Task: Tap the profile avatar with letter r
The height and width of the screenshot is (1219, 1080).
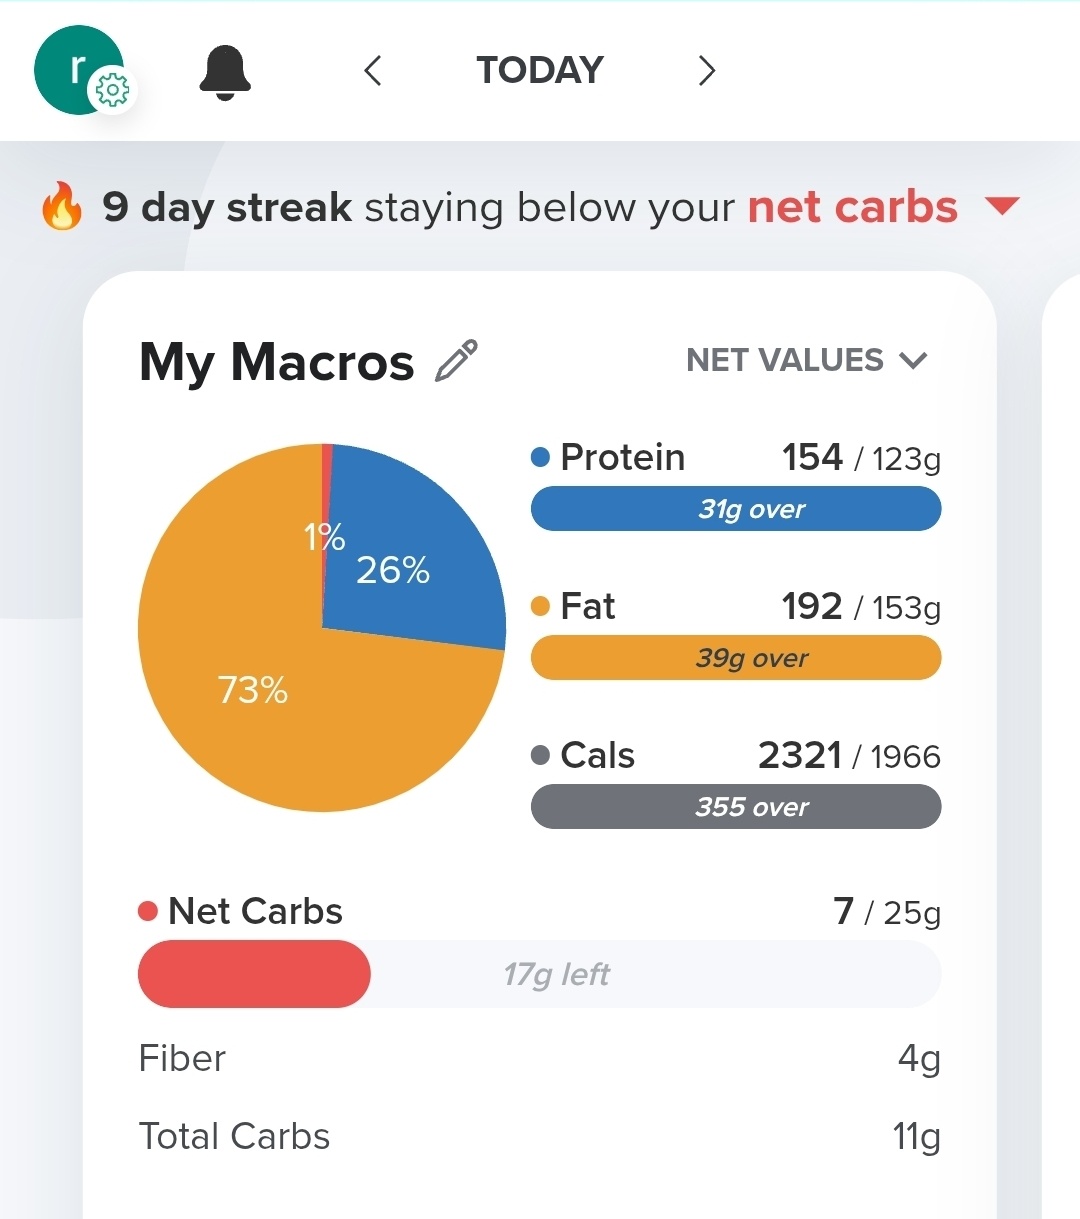Action: [x=72, y=66]
